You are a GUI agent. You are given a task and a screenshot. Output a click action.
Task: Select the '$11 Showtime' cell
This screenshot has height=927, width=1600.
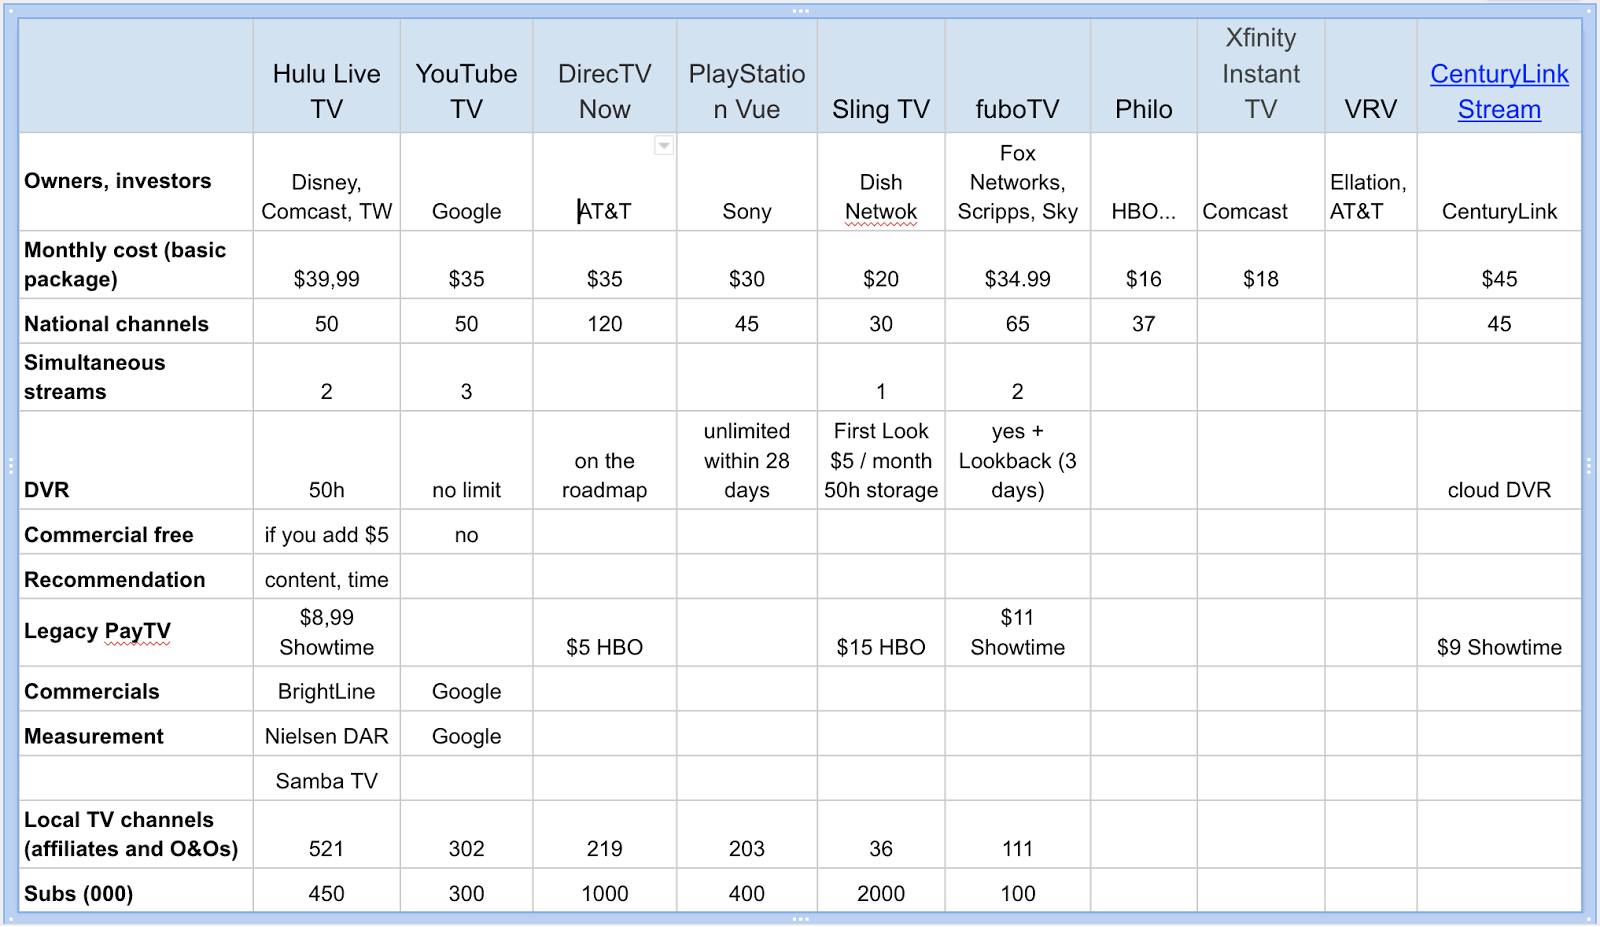[1018, 633]
